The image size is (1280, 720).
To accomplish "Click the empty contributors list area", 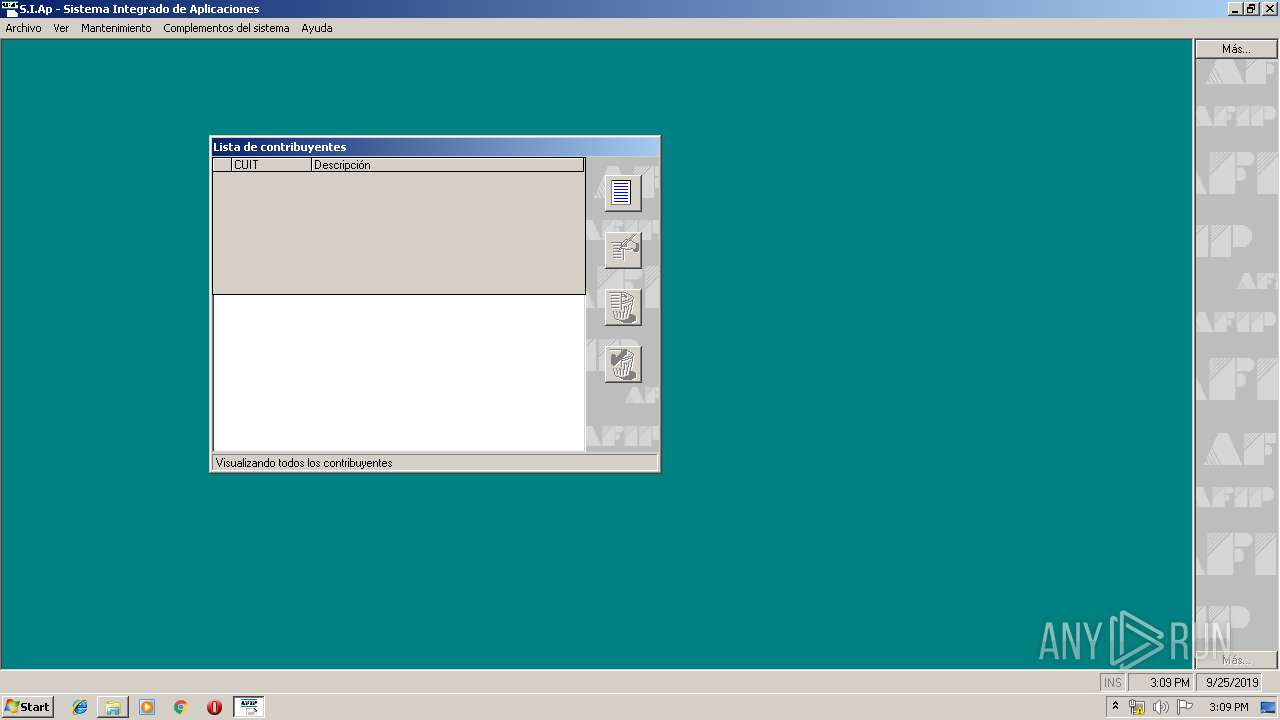I will [399, 372].
